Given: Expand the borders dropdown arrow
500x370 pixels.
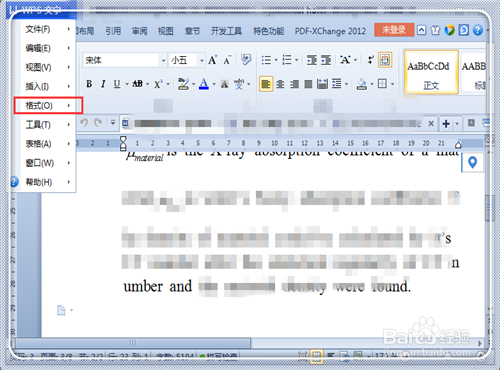Looking at the screenshot, I should tap(392, 84).
